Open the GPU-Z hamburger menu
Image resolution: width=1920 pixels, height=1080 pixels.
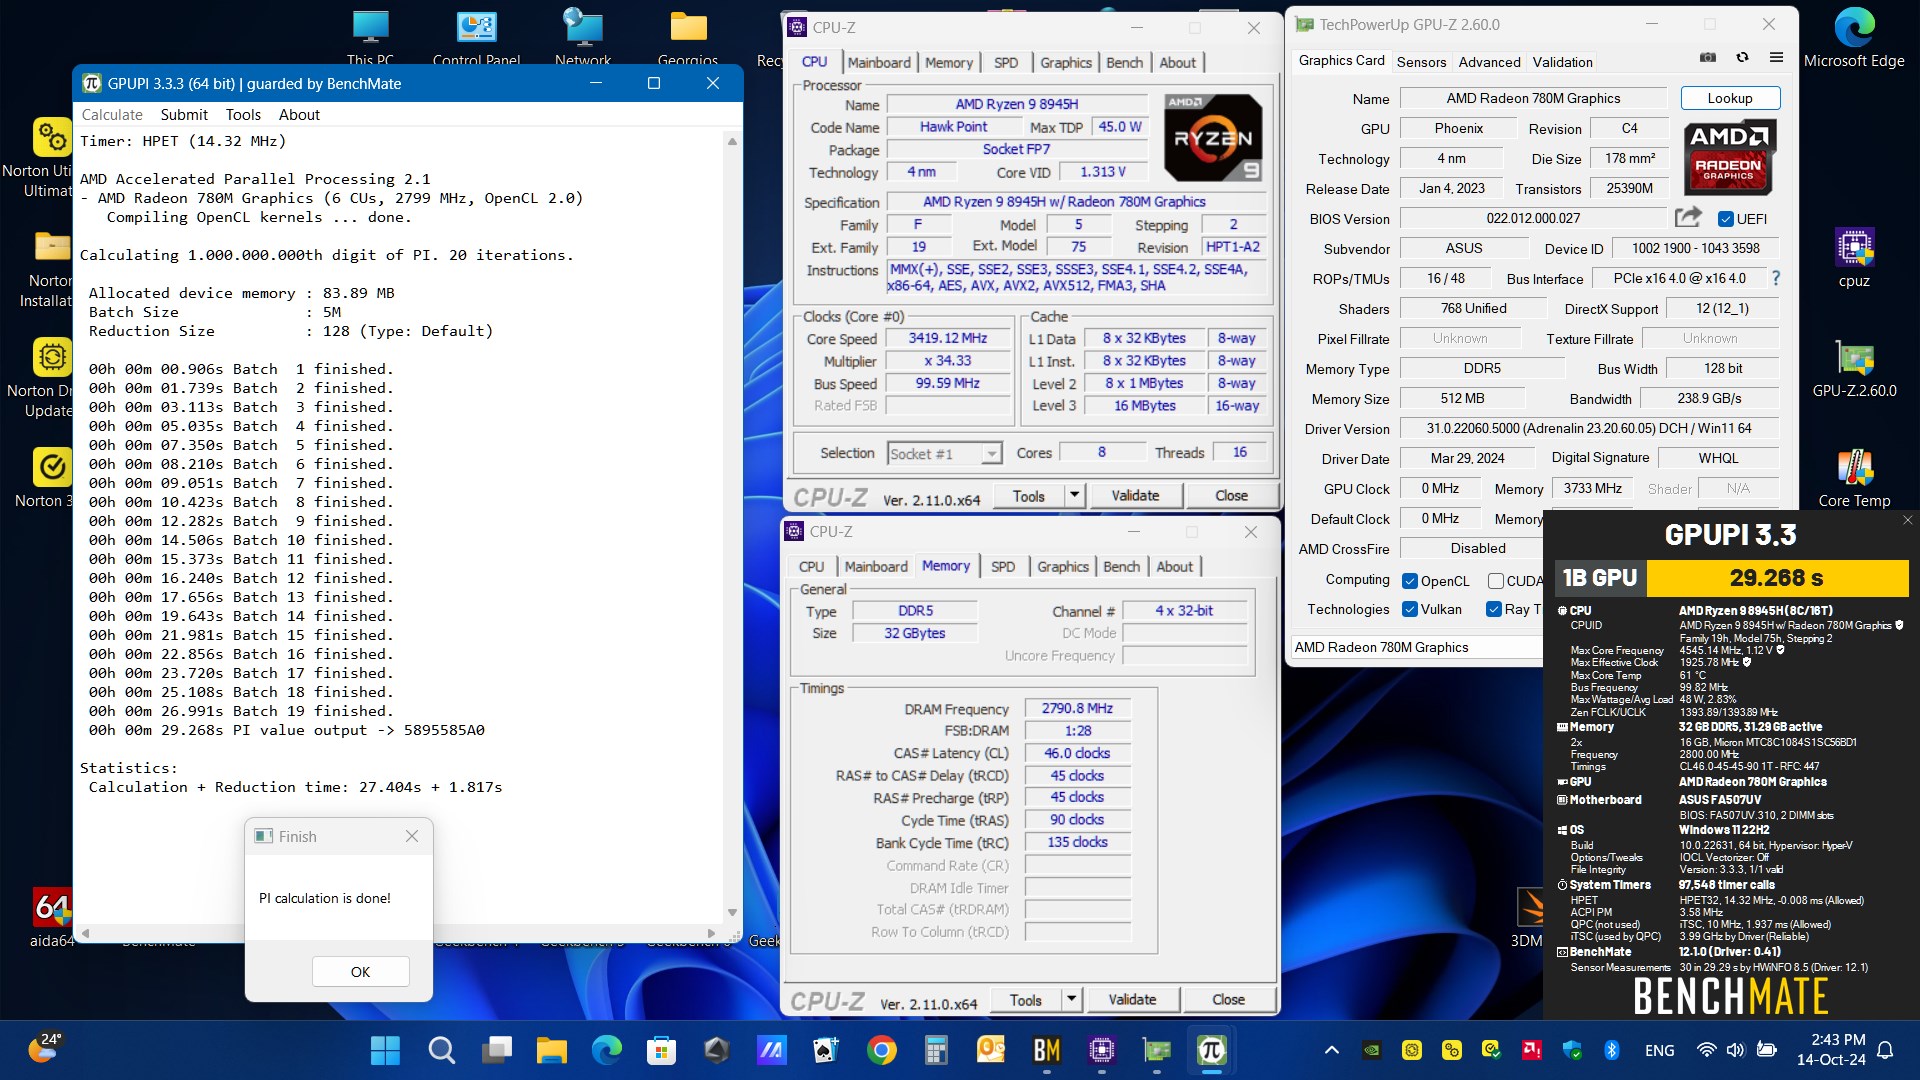(x=1776, y=58)
